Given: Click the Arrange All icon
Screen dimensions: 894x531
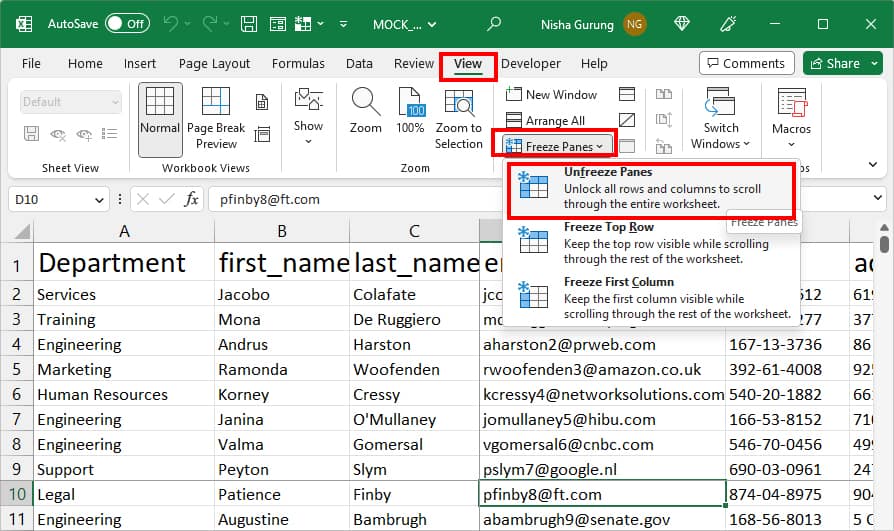Looking at the screenshot, I should tap(514, 120).
